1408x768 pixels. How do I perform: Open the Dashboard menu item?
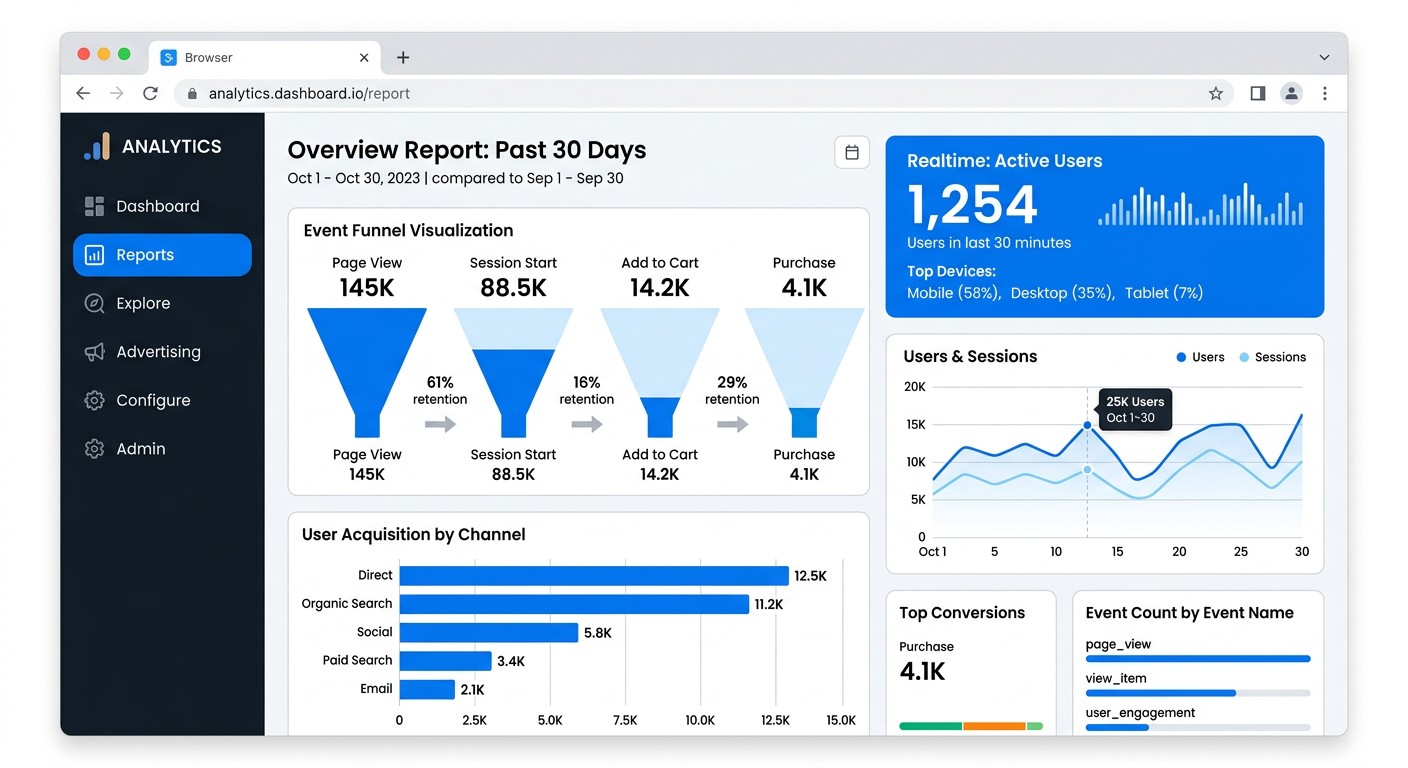coord(162,206)
